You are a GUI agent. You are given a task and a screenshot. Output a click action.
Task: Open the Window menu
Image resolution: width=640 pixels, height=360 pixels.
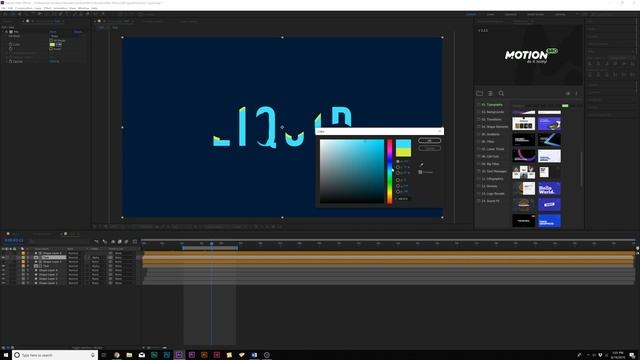coord(83,8)
